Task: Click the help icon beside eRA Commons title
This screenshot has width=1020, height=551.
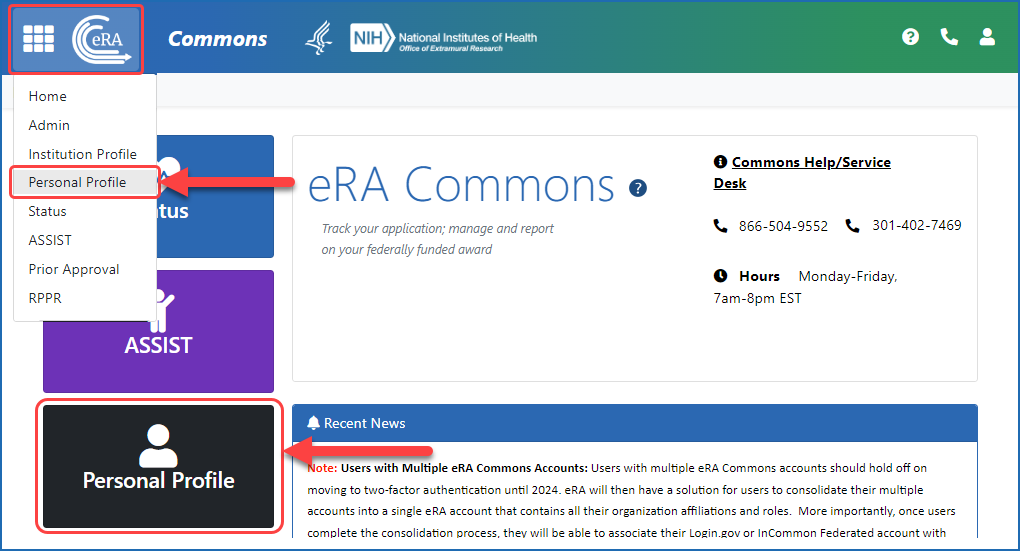Action: (x=638, y=188)
